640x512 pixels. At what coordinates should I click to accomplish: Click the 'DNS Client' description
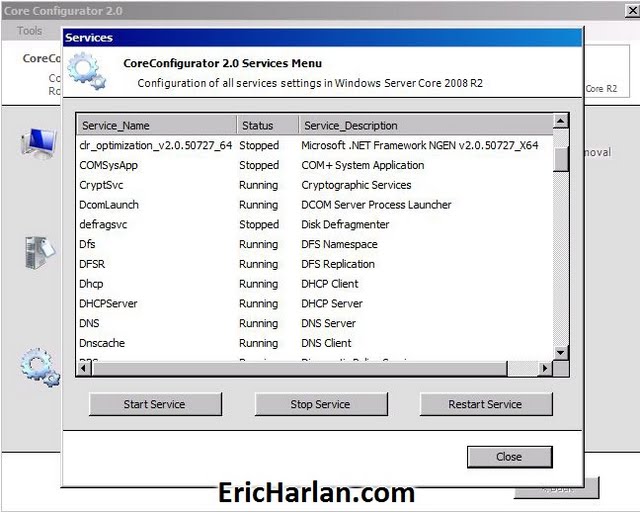click(x=326, y=343)
